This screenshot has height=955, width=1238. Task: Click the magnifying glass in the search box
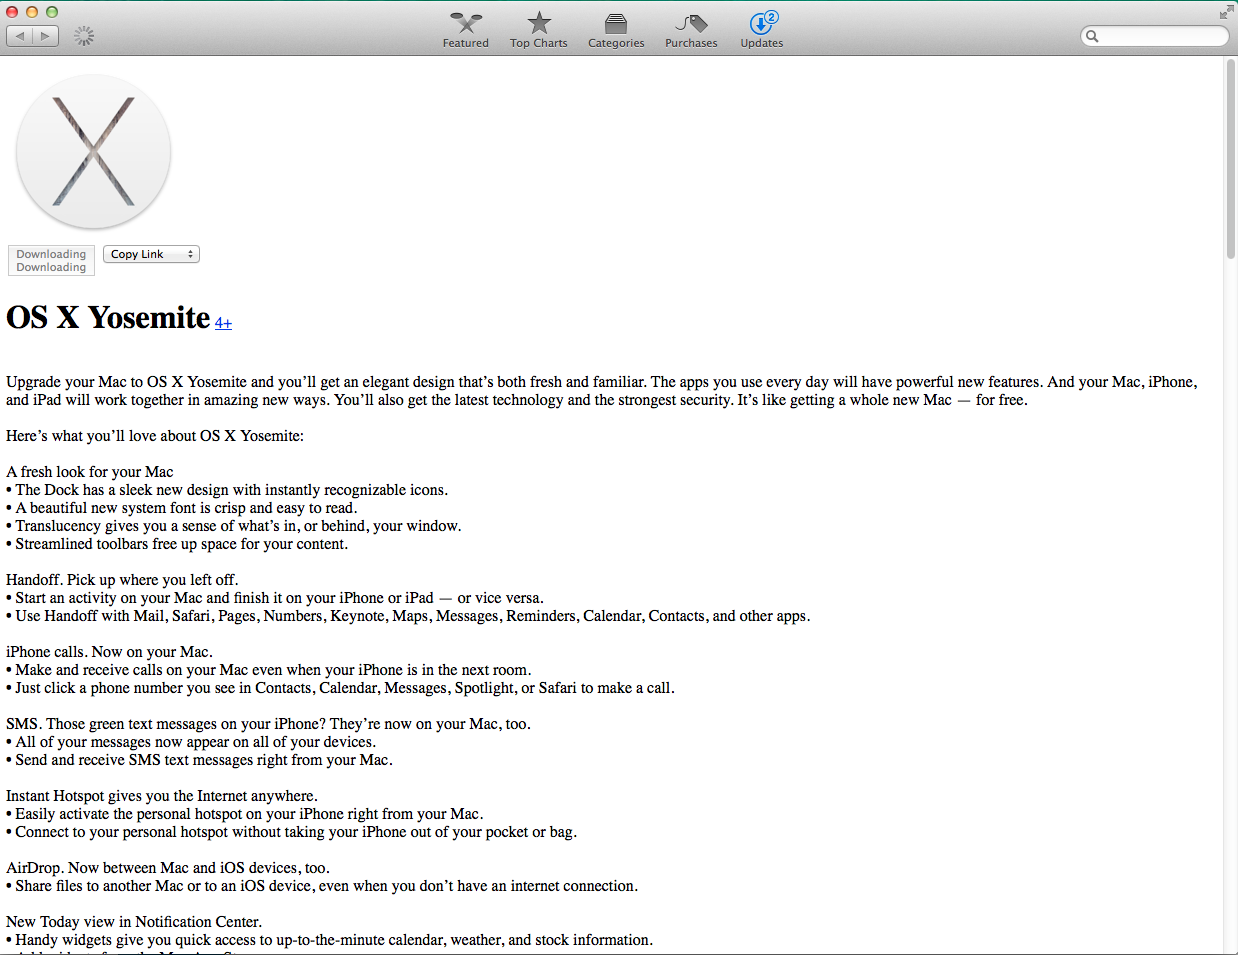(1093, 36)
